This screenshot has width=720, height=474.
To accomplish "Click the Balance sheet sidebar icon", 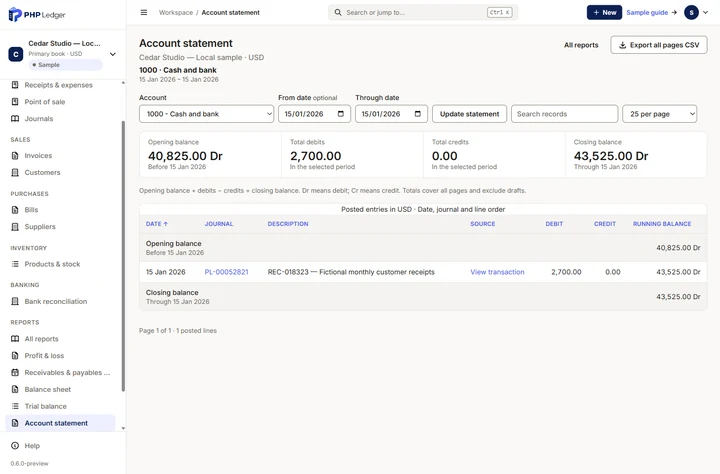I will 15,389.
